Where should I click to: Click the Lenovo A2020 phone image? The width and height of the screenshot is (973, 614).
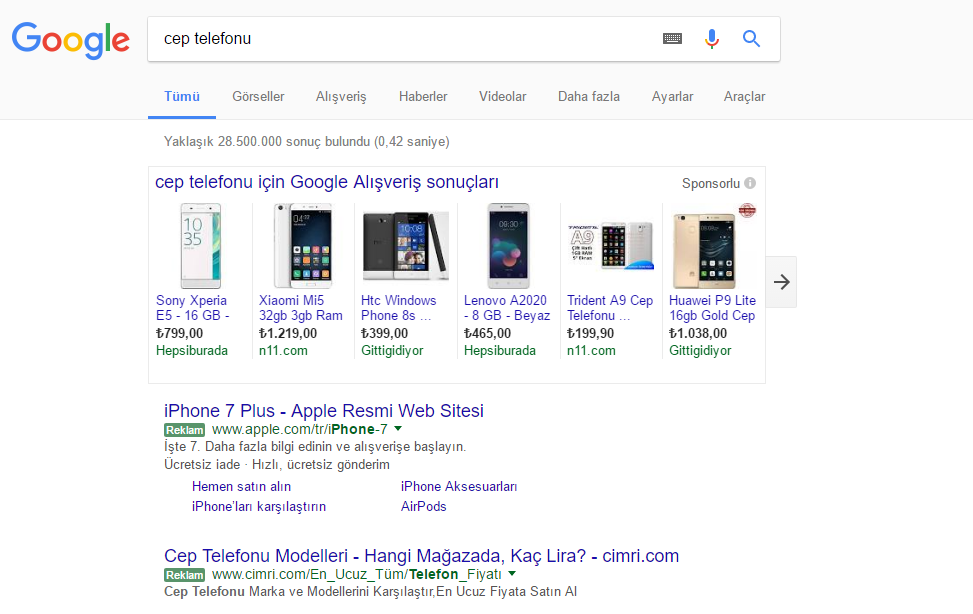click(x=508, y=246)
